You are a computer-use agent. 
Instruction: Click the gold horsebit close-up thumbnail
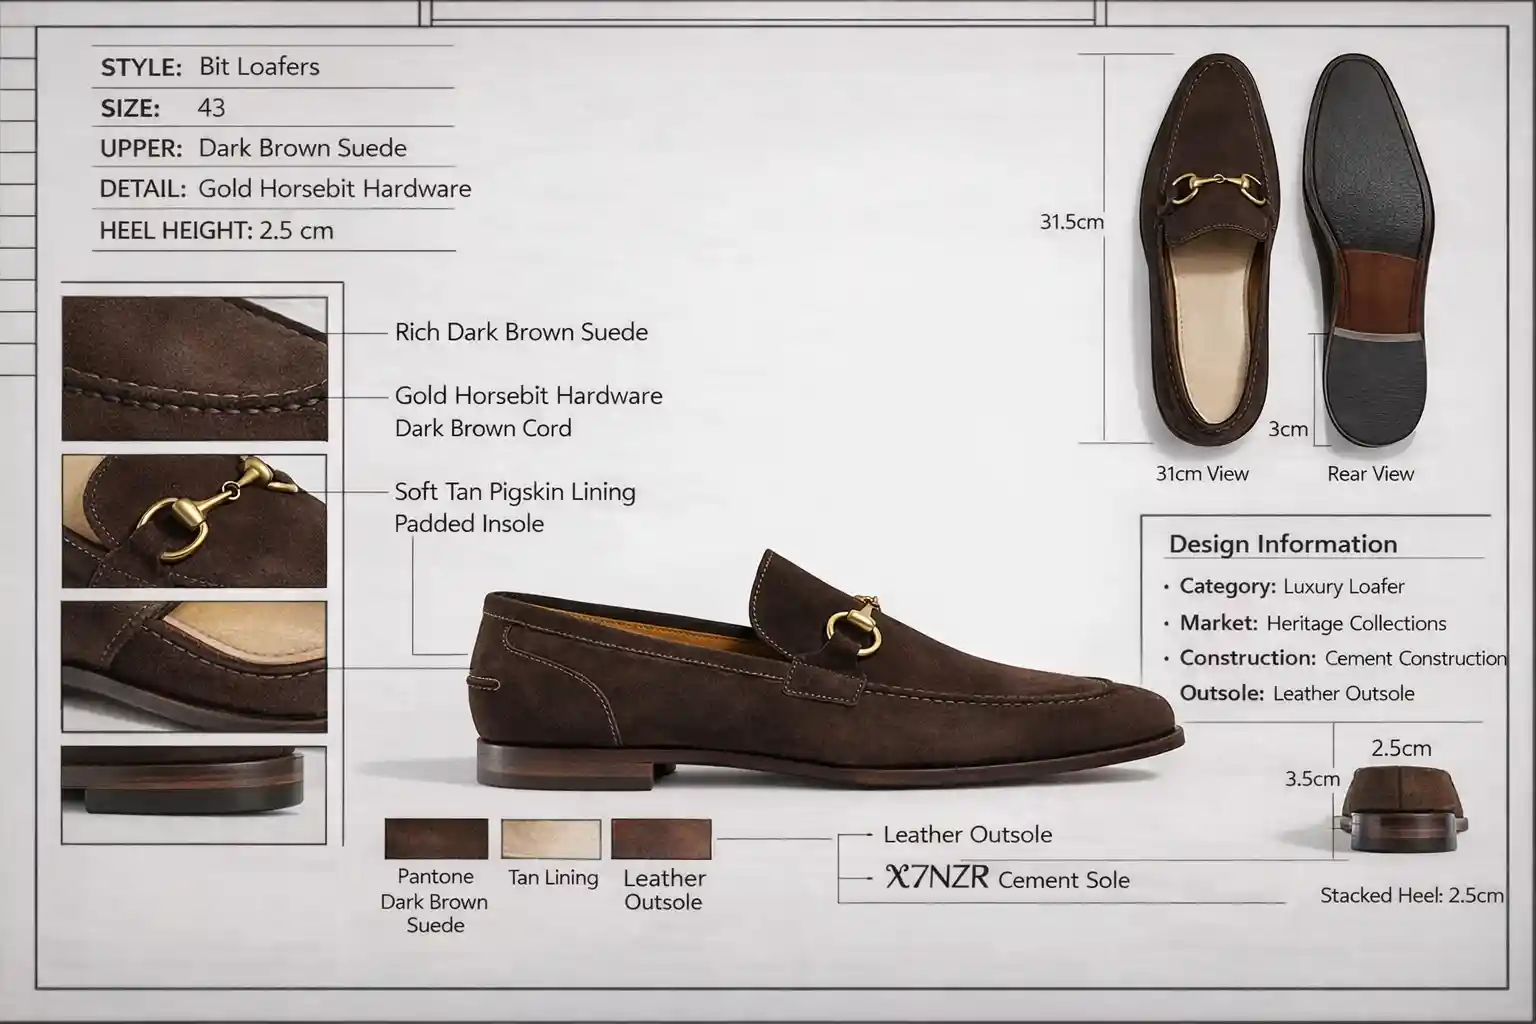[x=194, y=521]
